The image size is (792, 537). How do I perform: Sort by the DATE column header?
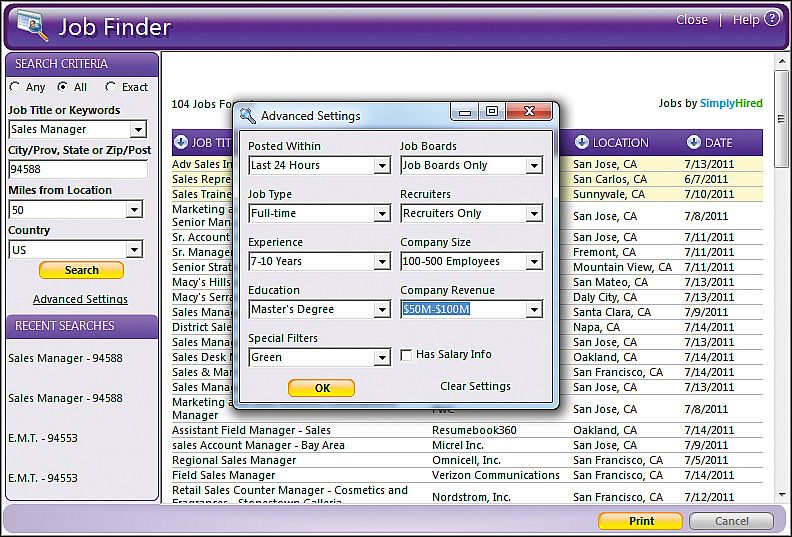718,143
